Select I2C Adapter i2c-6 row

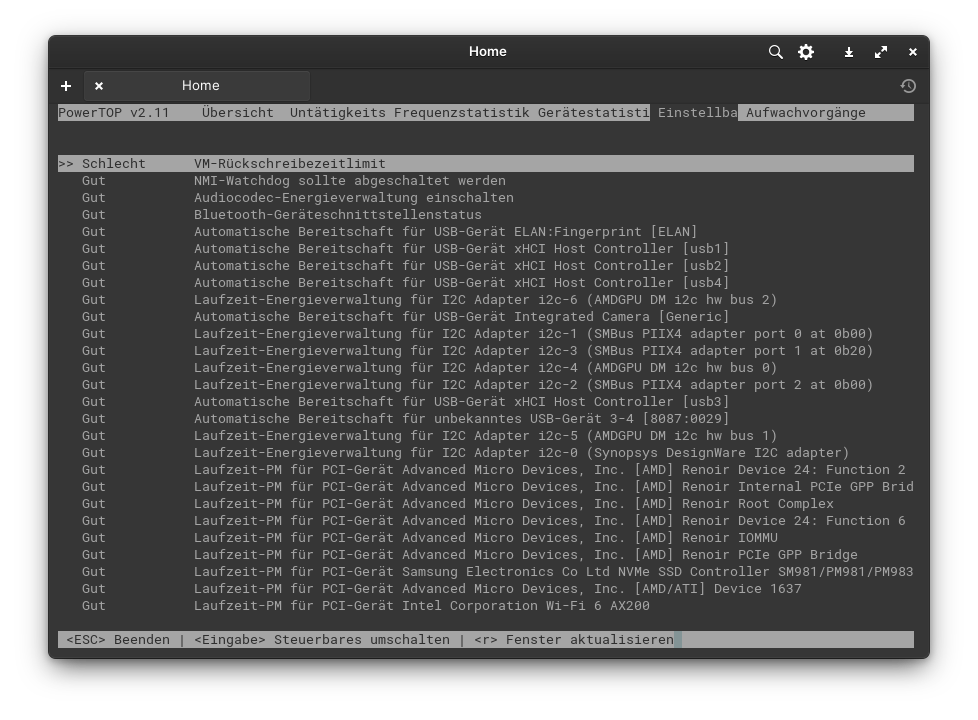(486, 299)
